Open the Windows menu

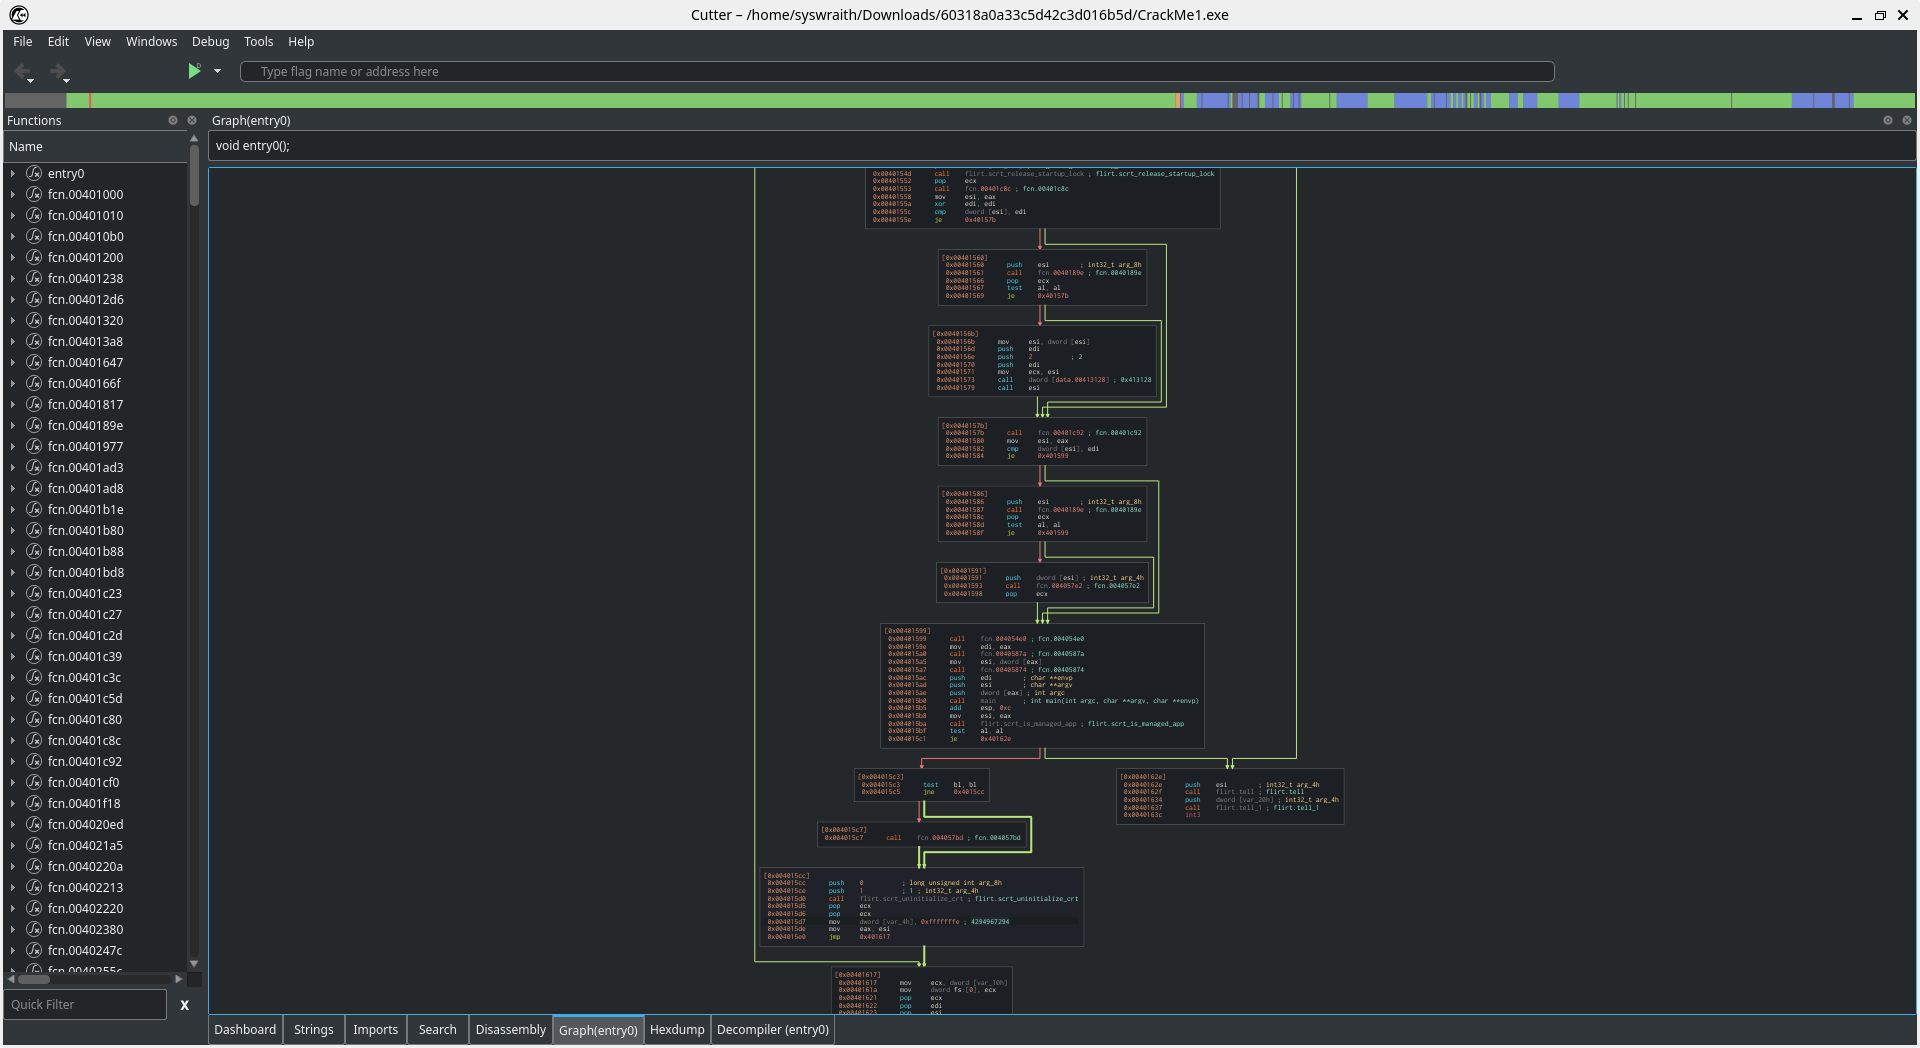(151, 42)
